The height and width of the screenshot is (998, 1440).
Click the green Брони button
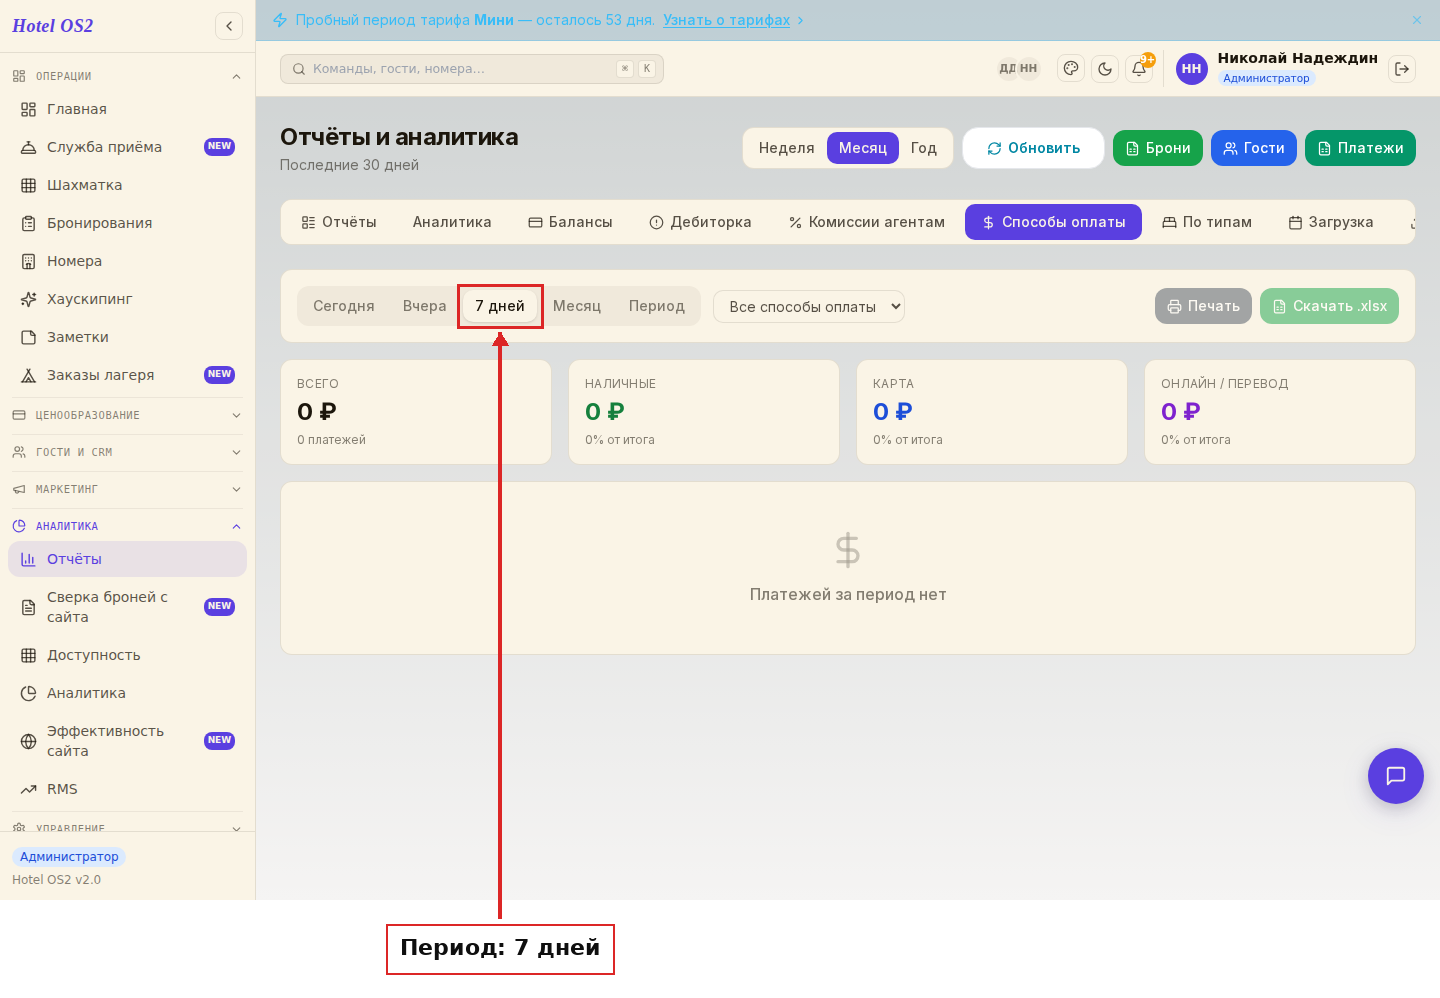tap(1158, 148)
